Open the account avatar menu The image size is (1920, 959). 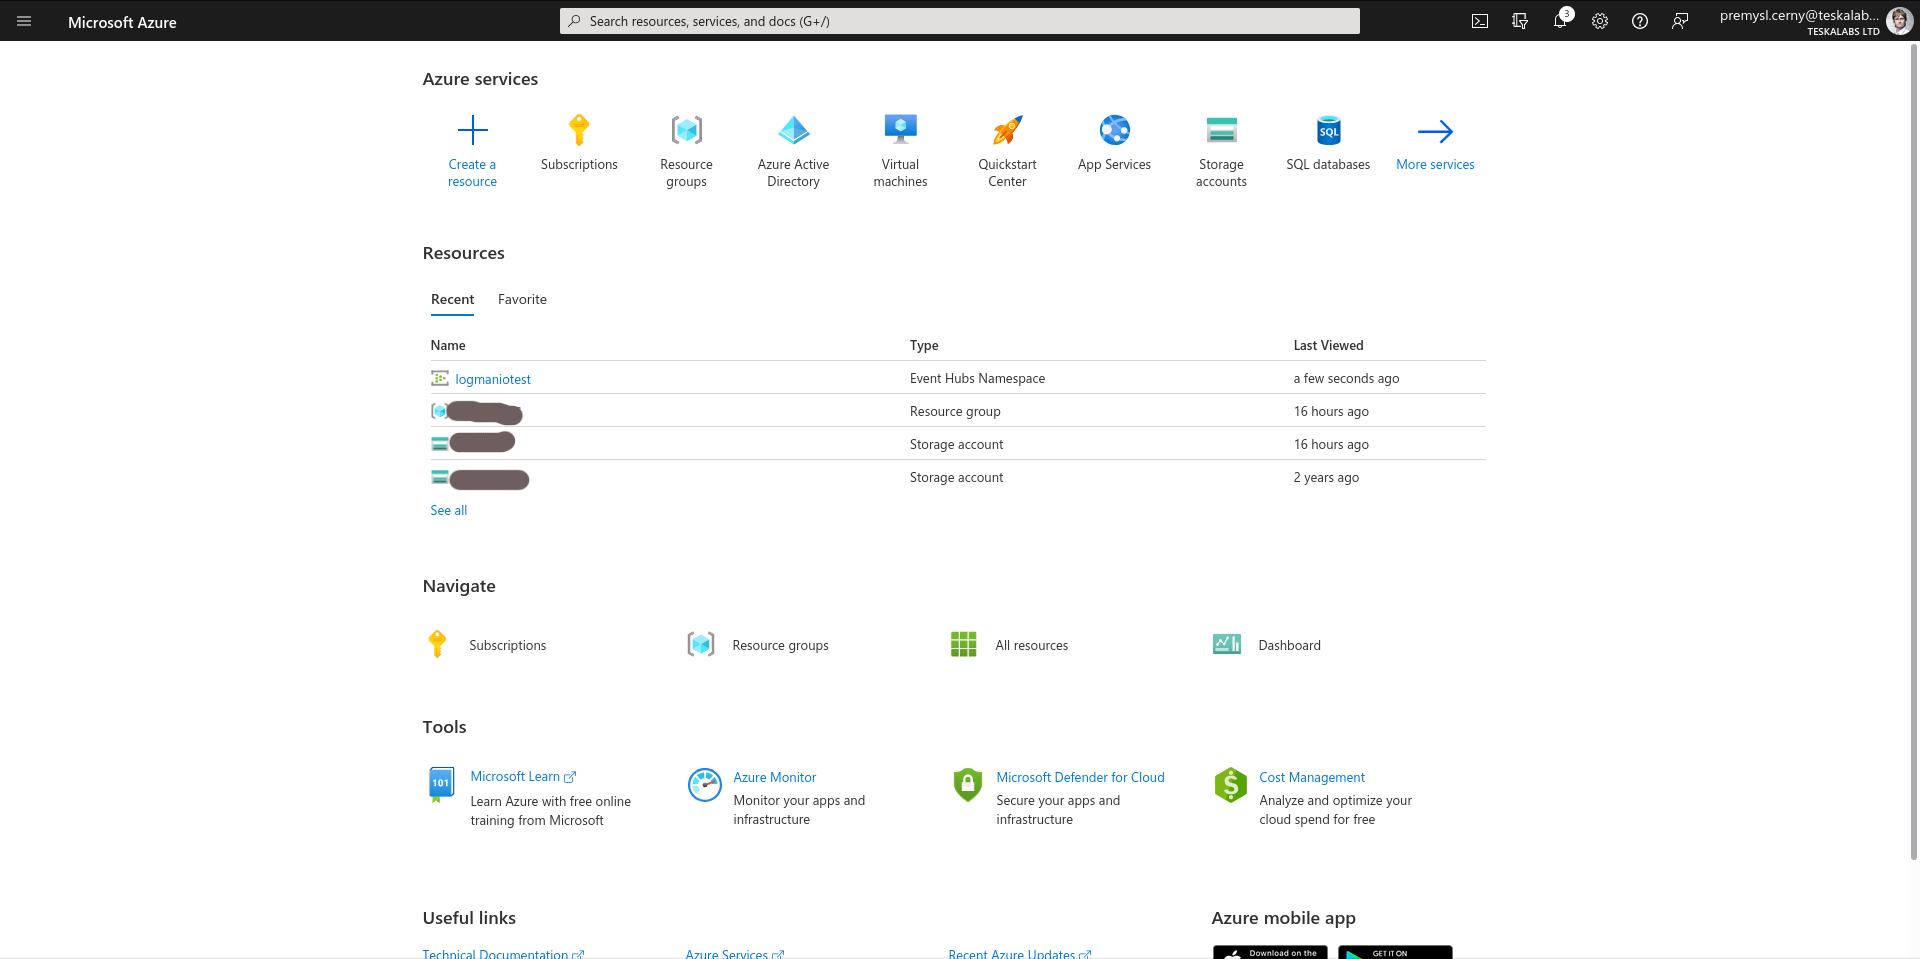tap(1899, 20)
